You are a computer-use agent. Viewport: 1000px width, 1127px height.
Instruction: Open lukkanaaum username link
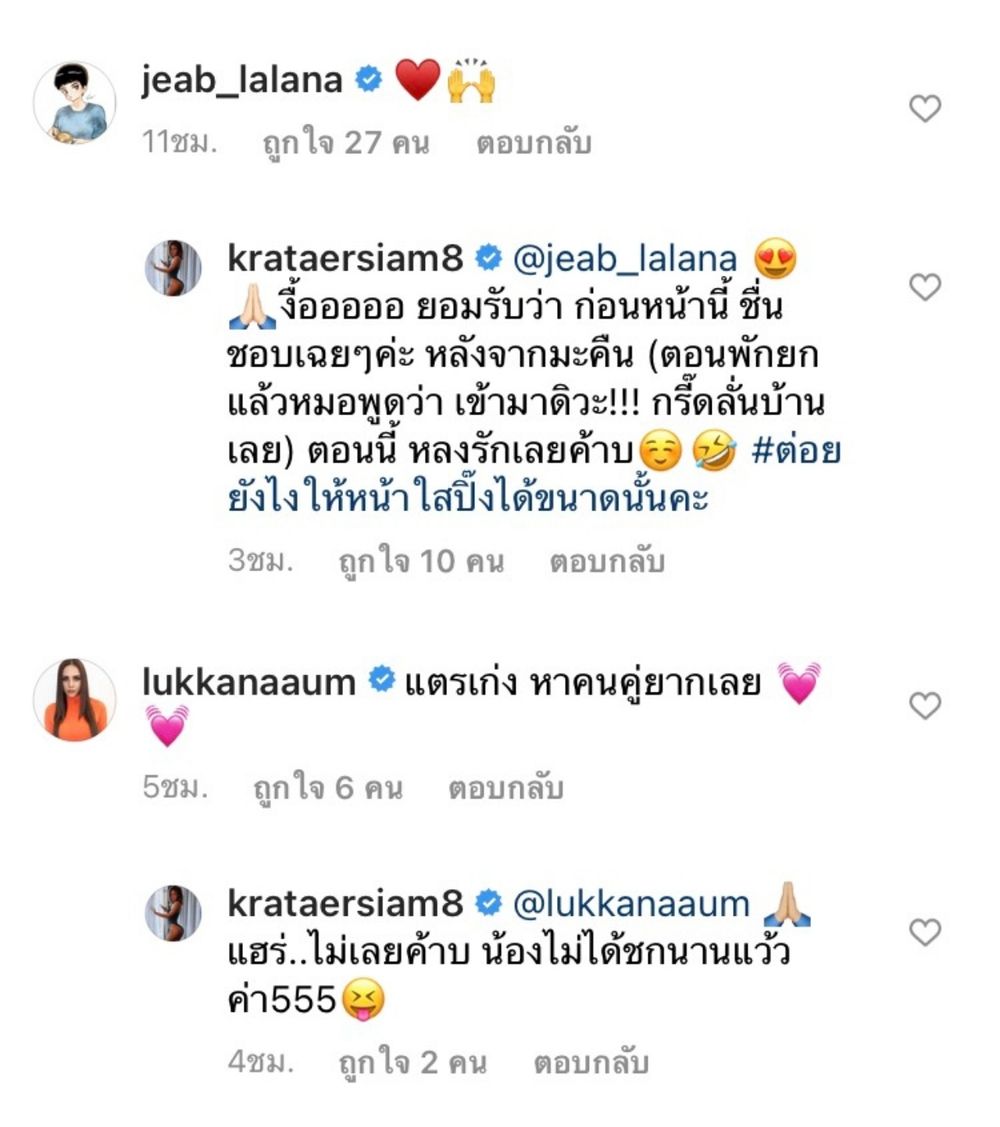[249, 682]
